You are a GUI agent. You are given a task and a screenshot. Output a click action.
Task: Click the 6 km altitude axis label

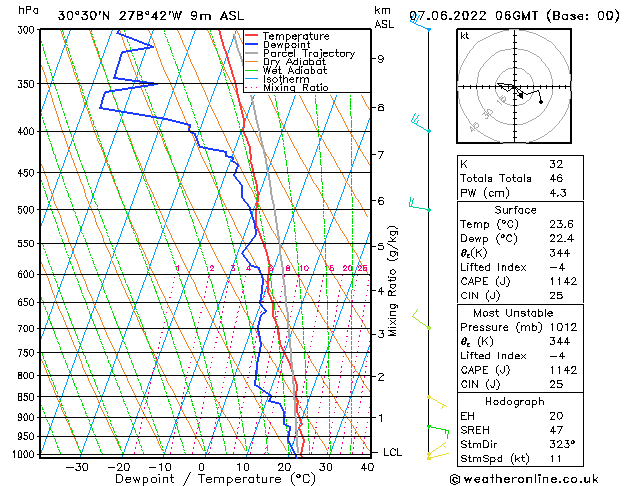point(380,200)
